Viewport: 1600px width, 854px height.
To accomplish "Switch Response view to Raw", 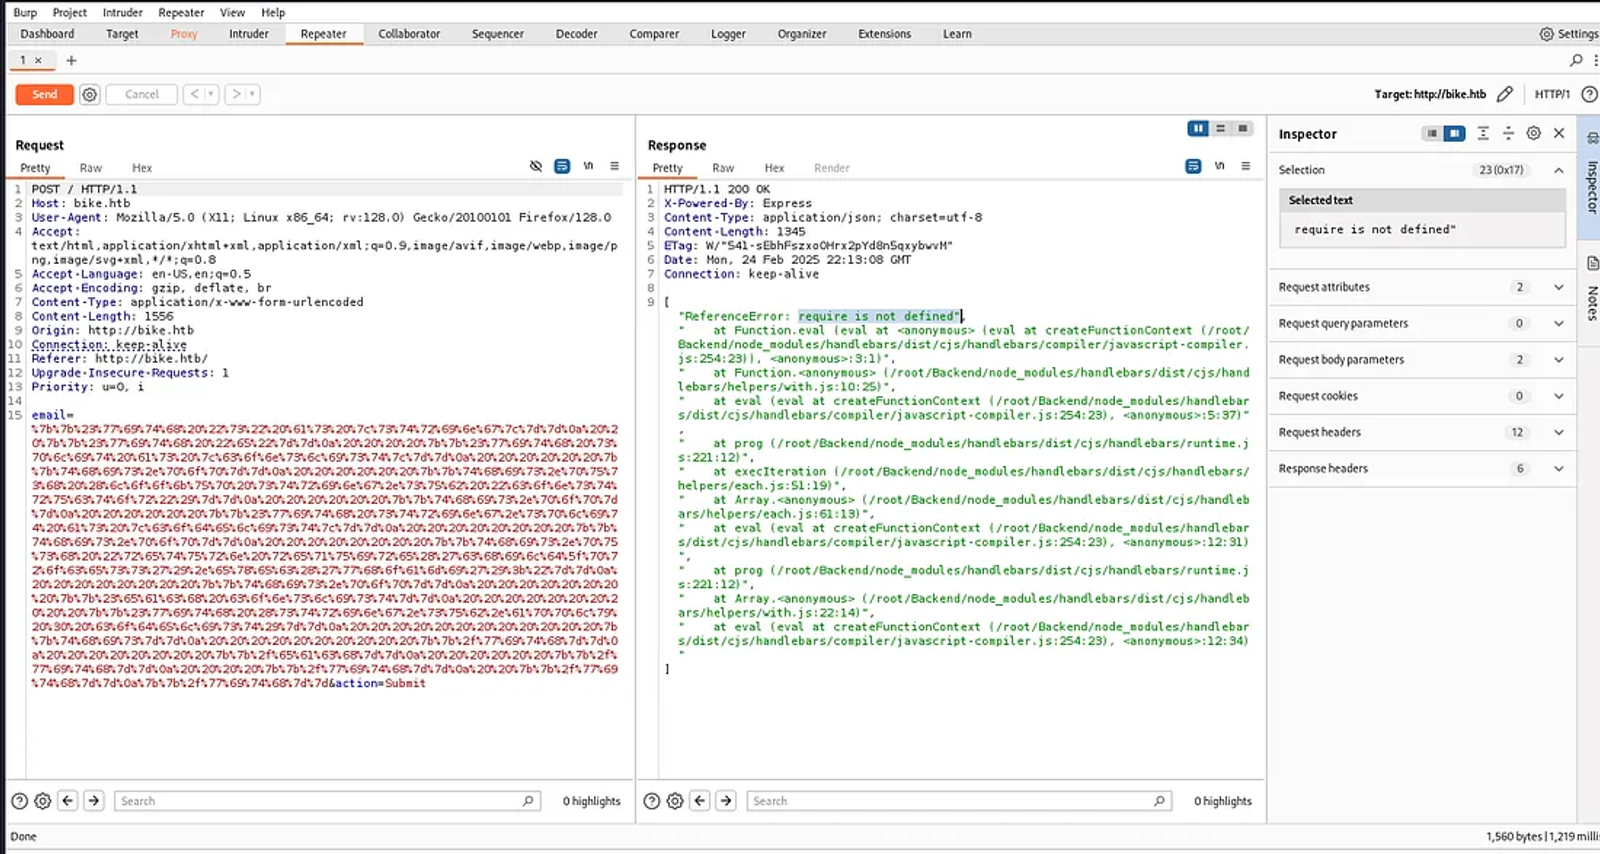I will 723,168.
